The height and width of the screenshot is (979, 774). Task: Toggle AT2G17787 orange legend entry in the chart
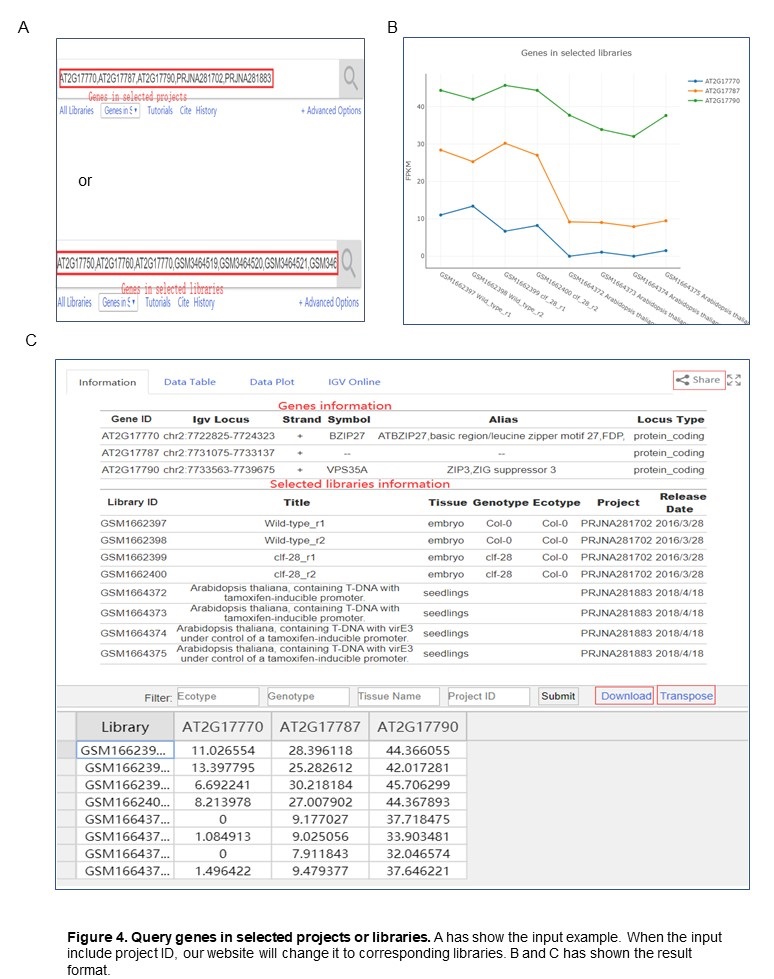click(714, 91)
